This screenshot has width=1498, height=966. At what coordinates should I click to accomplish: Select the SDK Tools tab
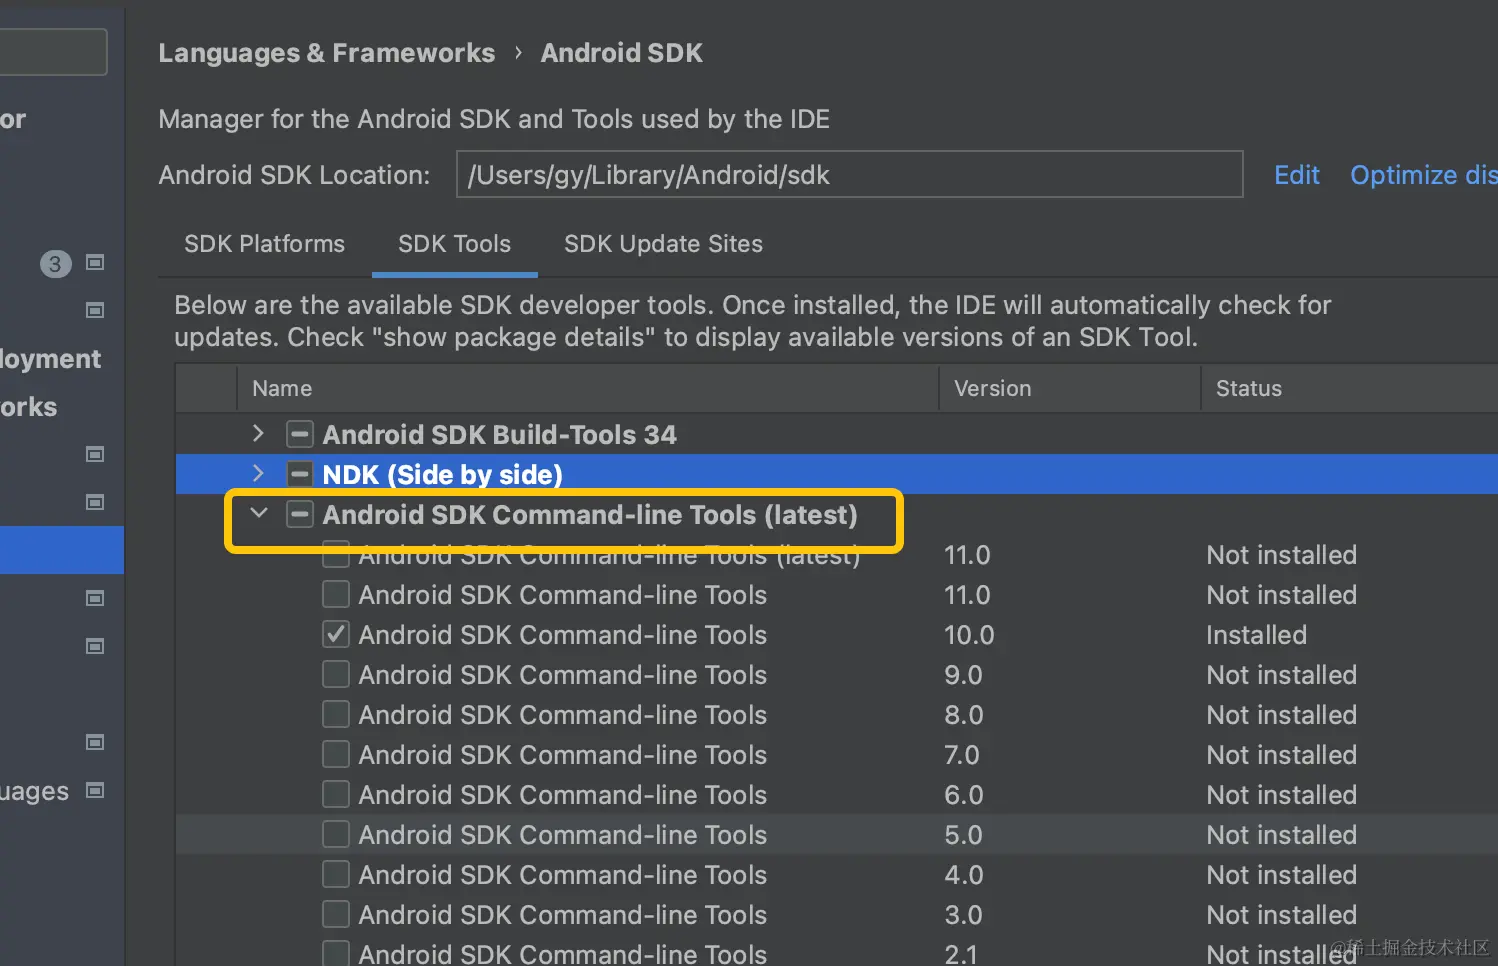coord(454,244)
